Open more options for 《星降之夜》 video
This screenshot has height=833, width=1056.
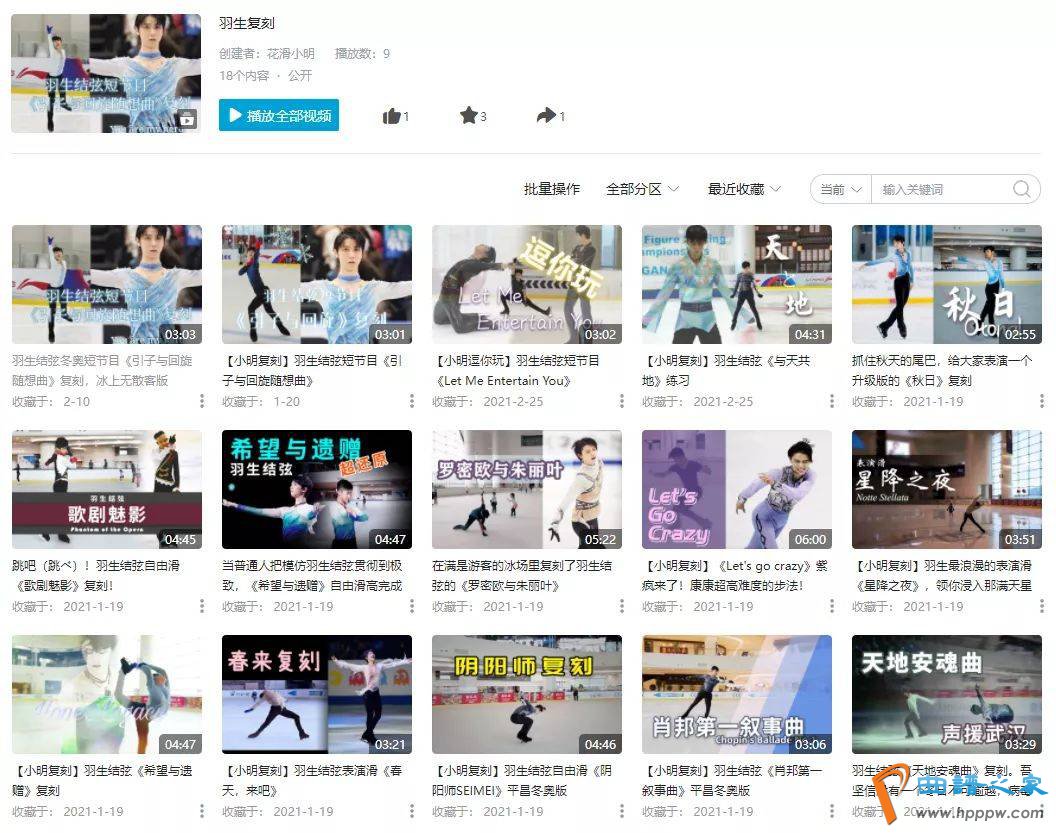[1041, 606]
